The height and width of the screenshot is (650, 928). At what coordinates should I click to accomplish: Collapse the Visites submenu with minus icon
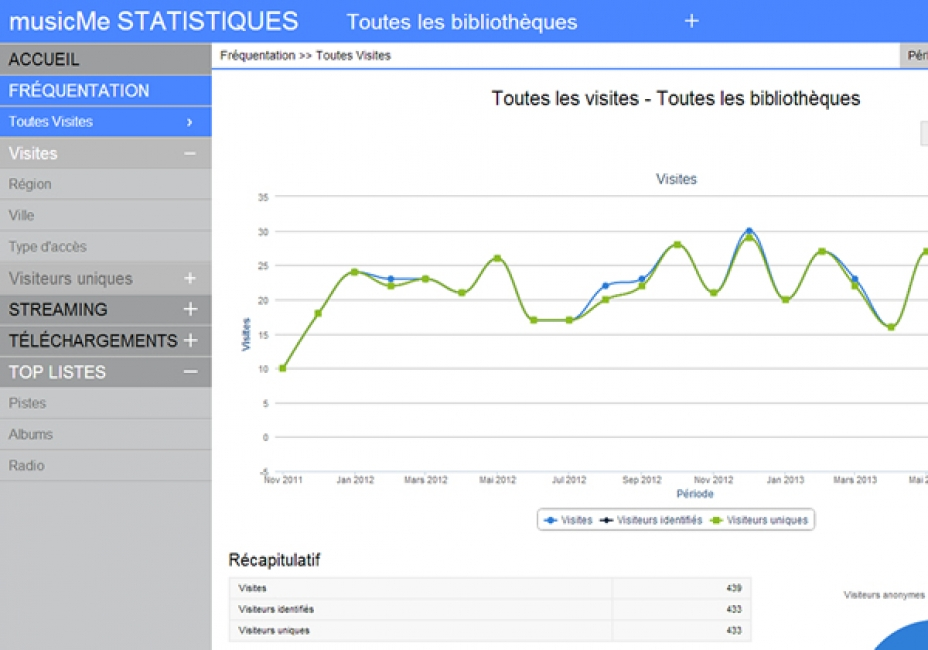(190, 154)
